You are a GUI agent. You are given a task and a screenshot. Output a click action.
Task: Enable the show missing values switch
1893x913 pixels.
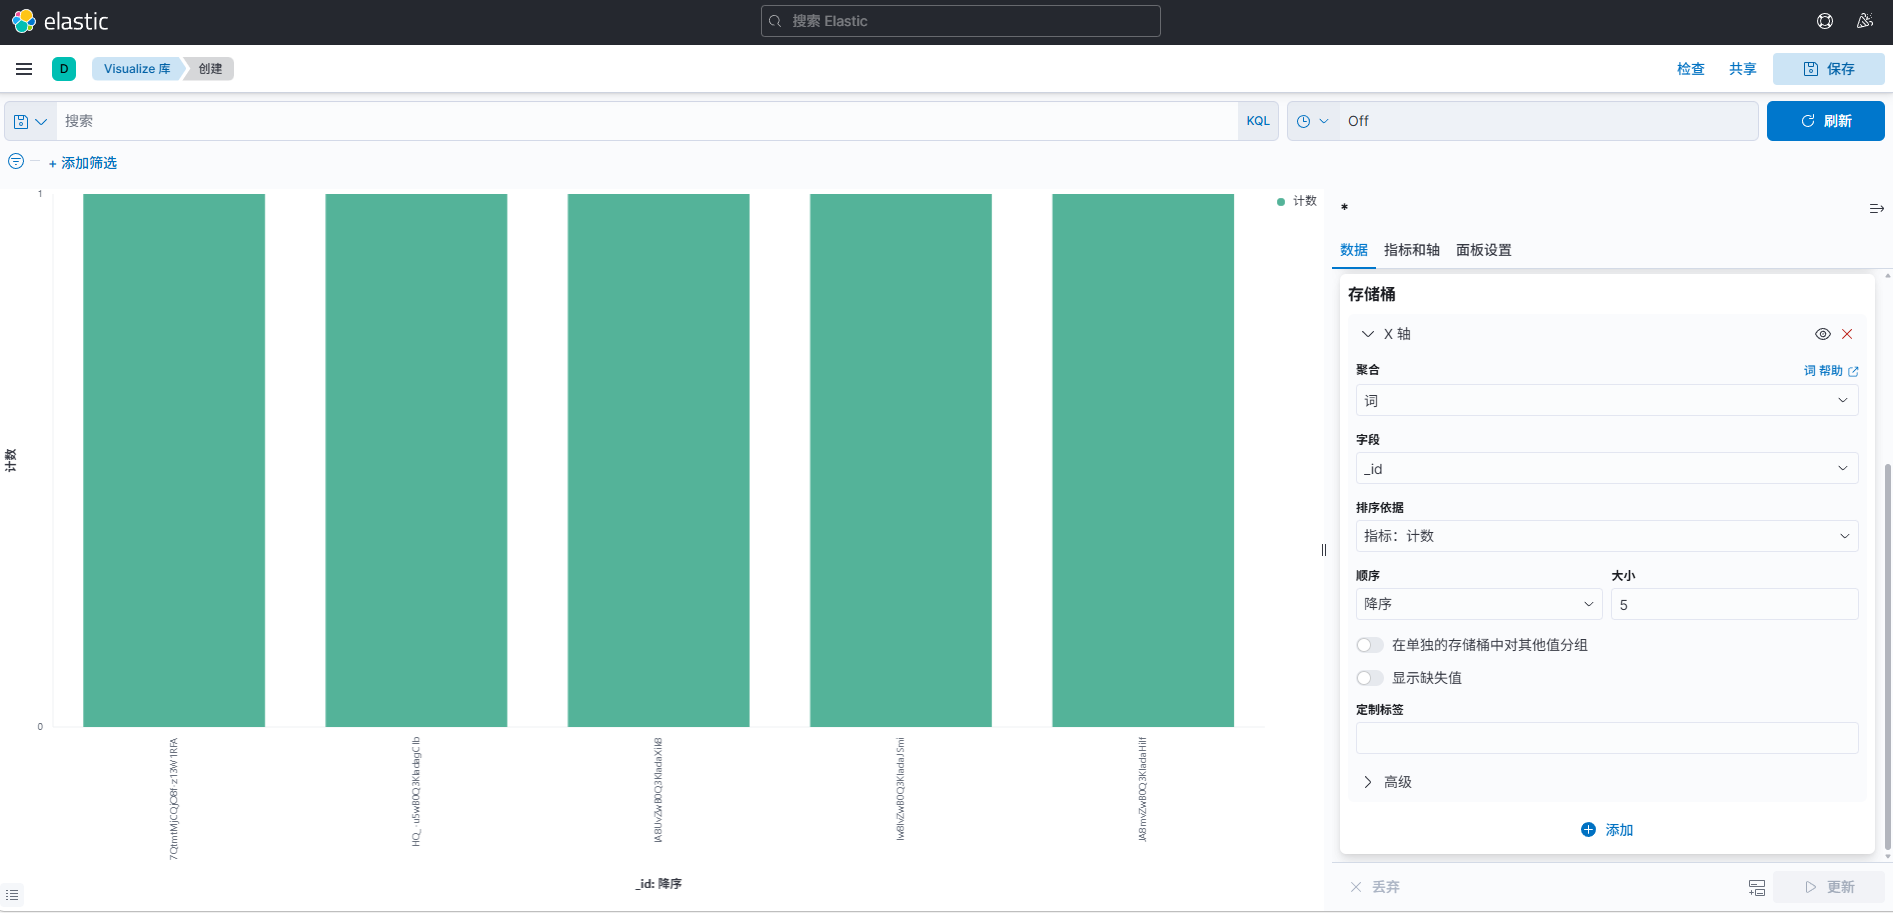pos(1370,678)
